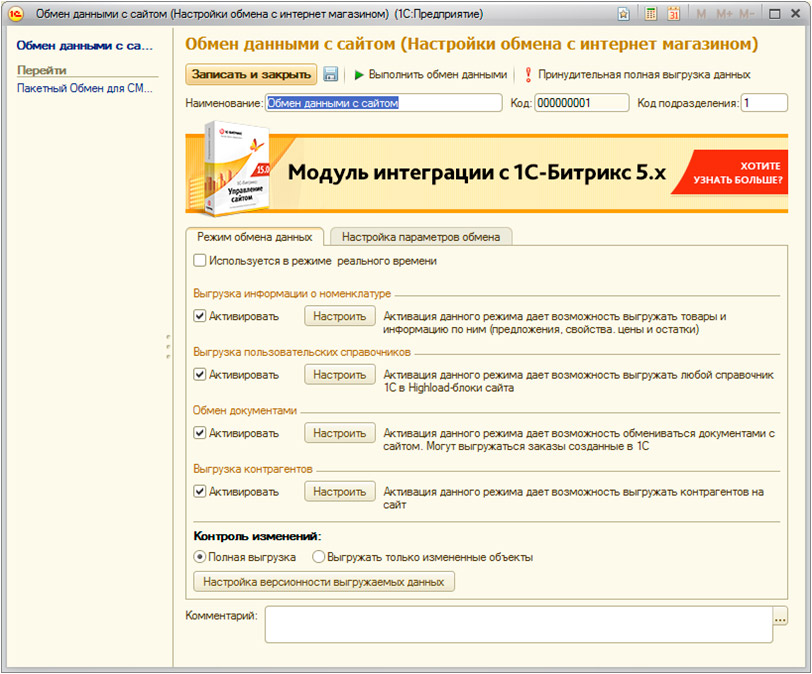Open "Пакетный Обмен для СМ..." navigation link
Viewport: 812px width, 674px height.
[x=84, y=89]
